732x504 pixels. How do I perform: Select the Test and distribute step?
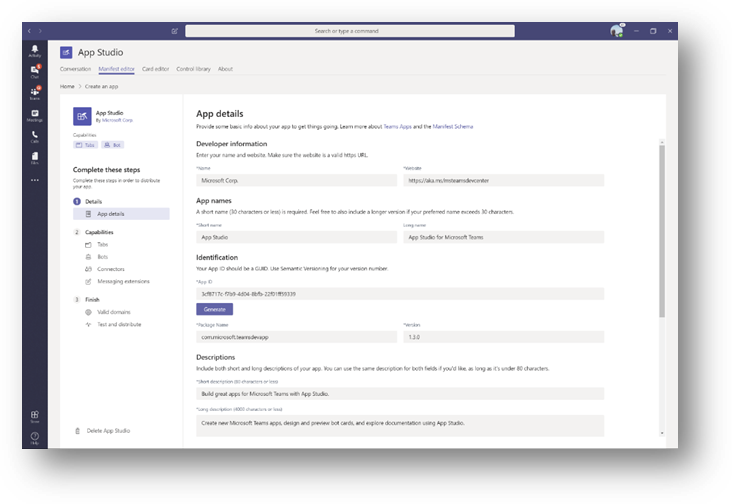119,324
